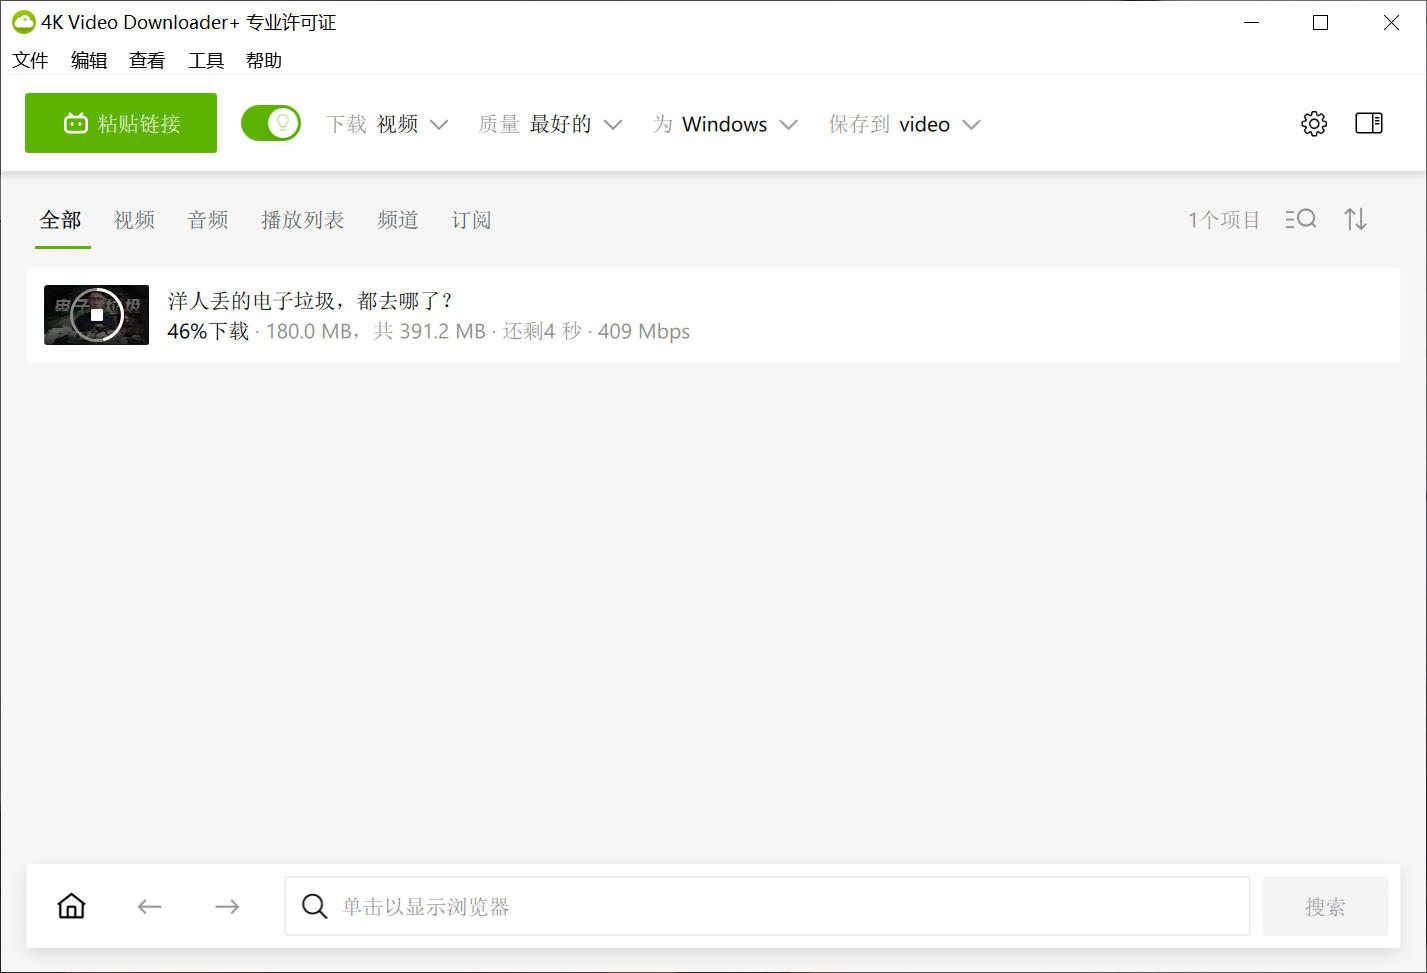This screenshot has height=973, width=1427.
Task: Click the browser back arrow
Action: [x=150, y=906]
